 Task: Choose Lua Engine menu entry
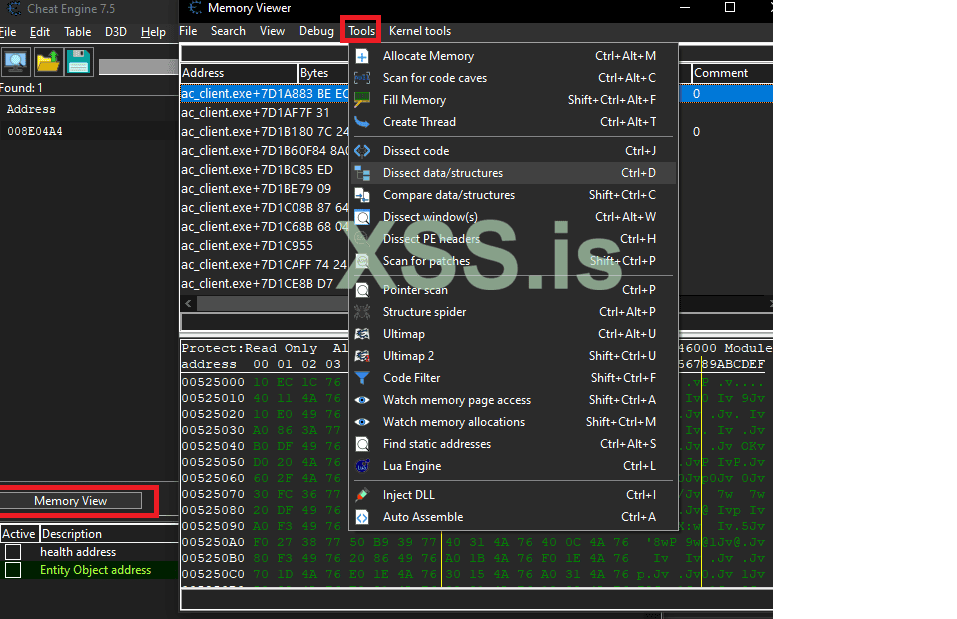click(x=513, y=466)
